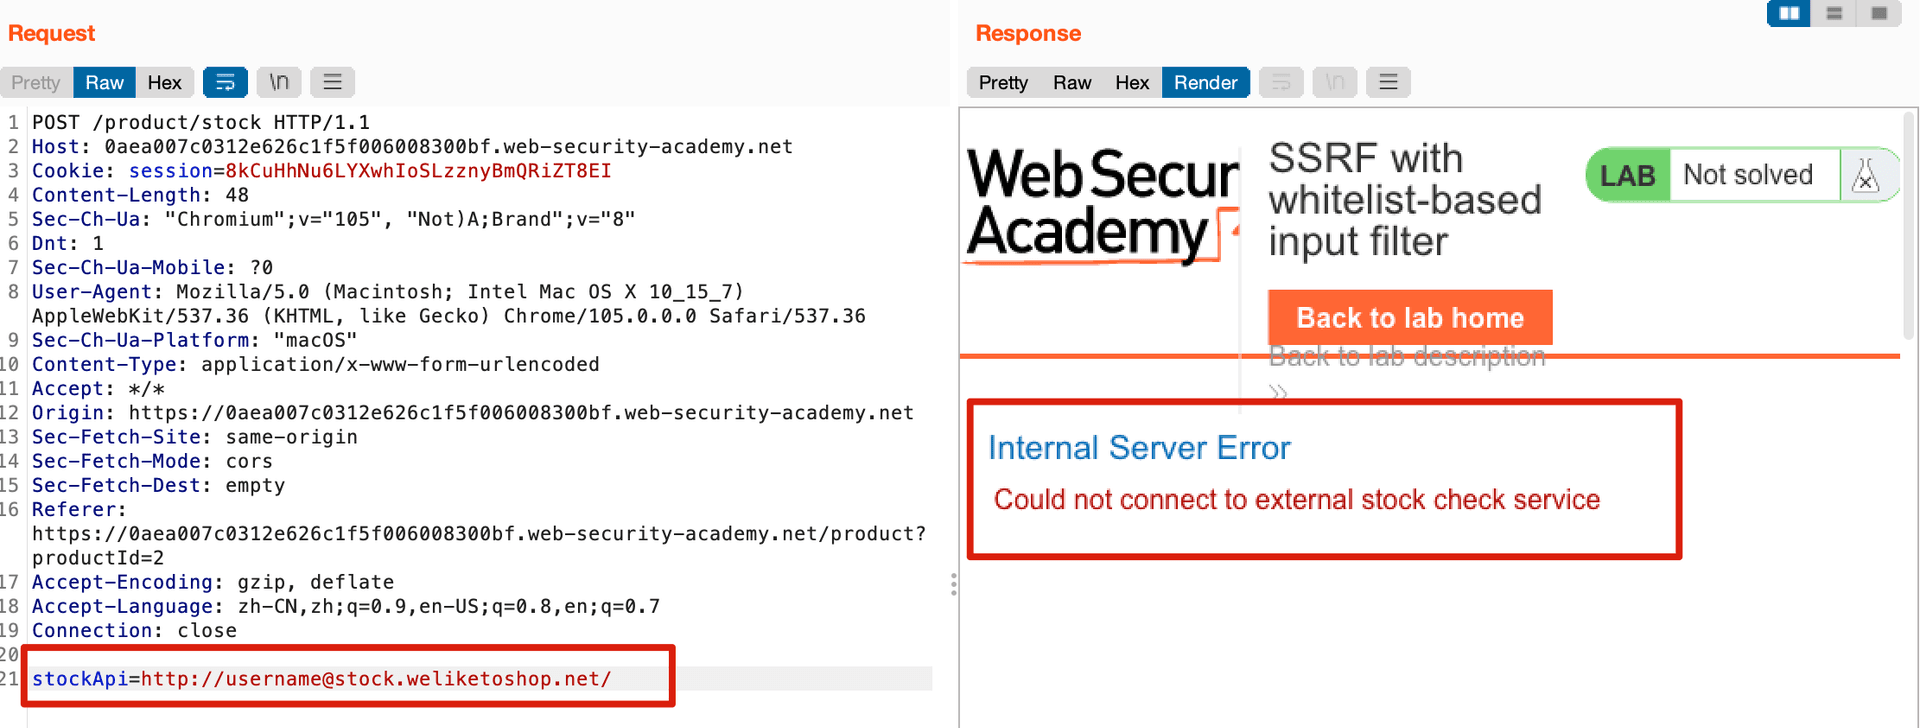Viewport: 1920px width, 728px height.
Task: Select Raw tab in Request panel
Action: pos(104,82)
